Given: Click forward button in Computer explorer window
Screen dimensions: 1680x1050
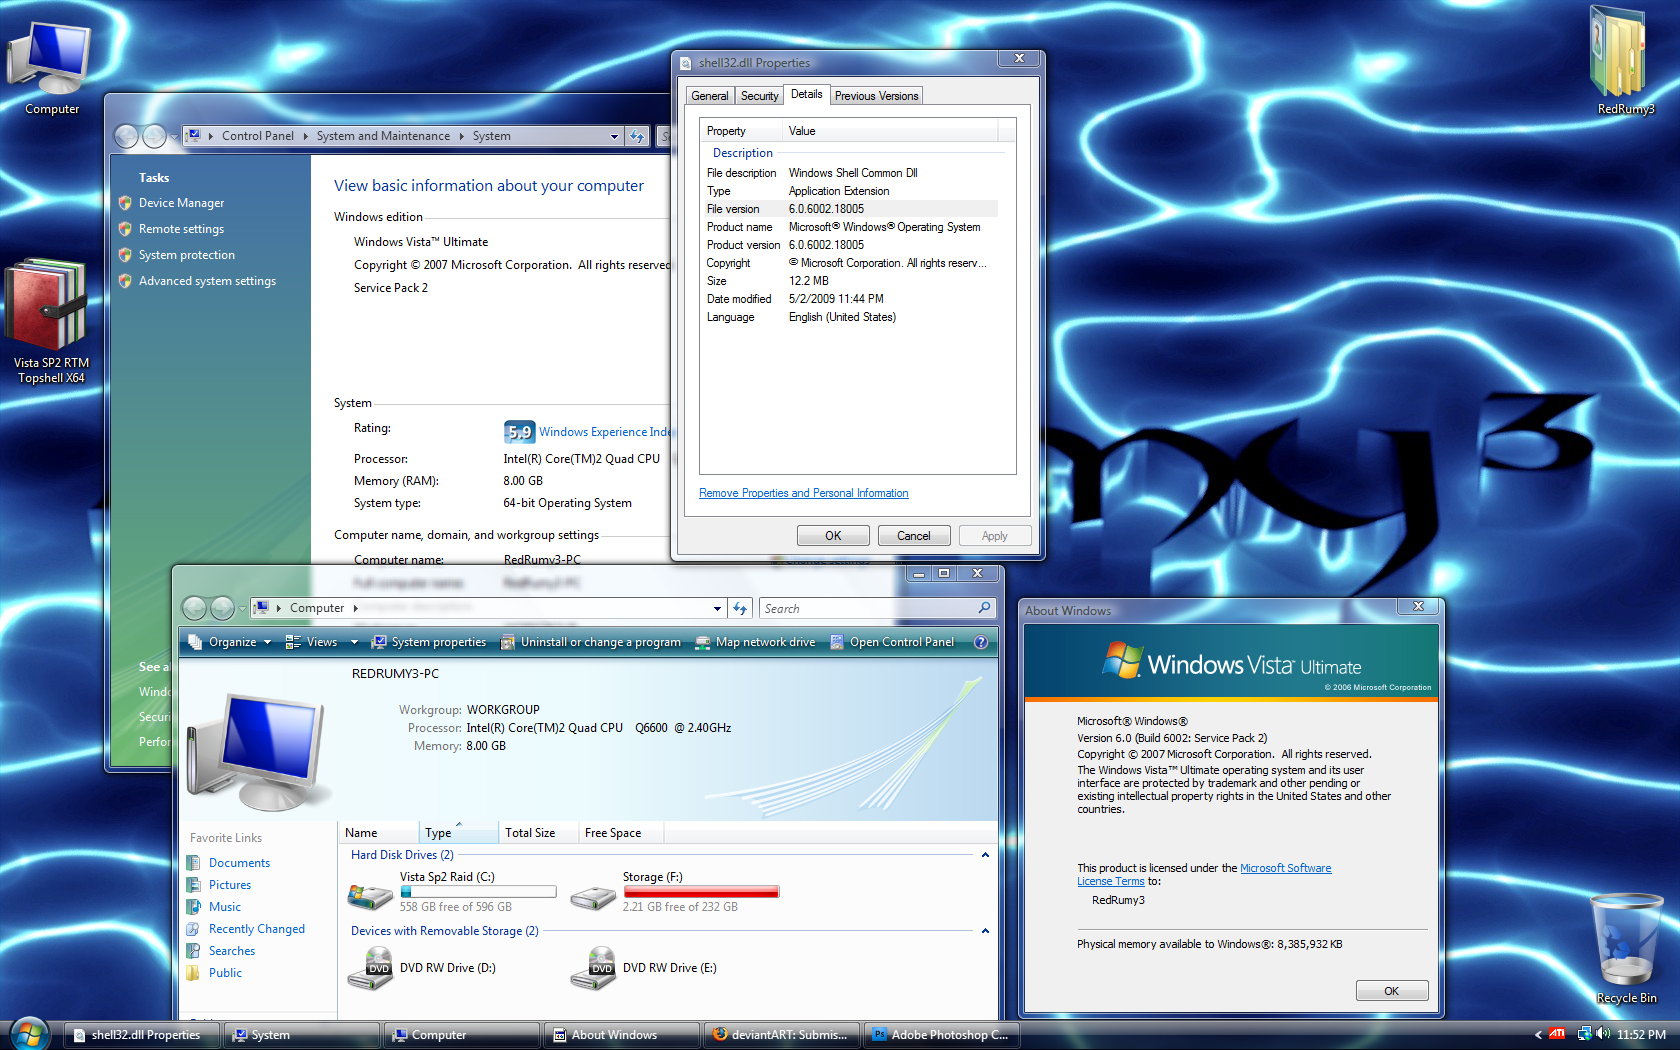Looking at the screenshot, I should (x=222, y=608).
